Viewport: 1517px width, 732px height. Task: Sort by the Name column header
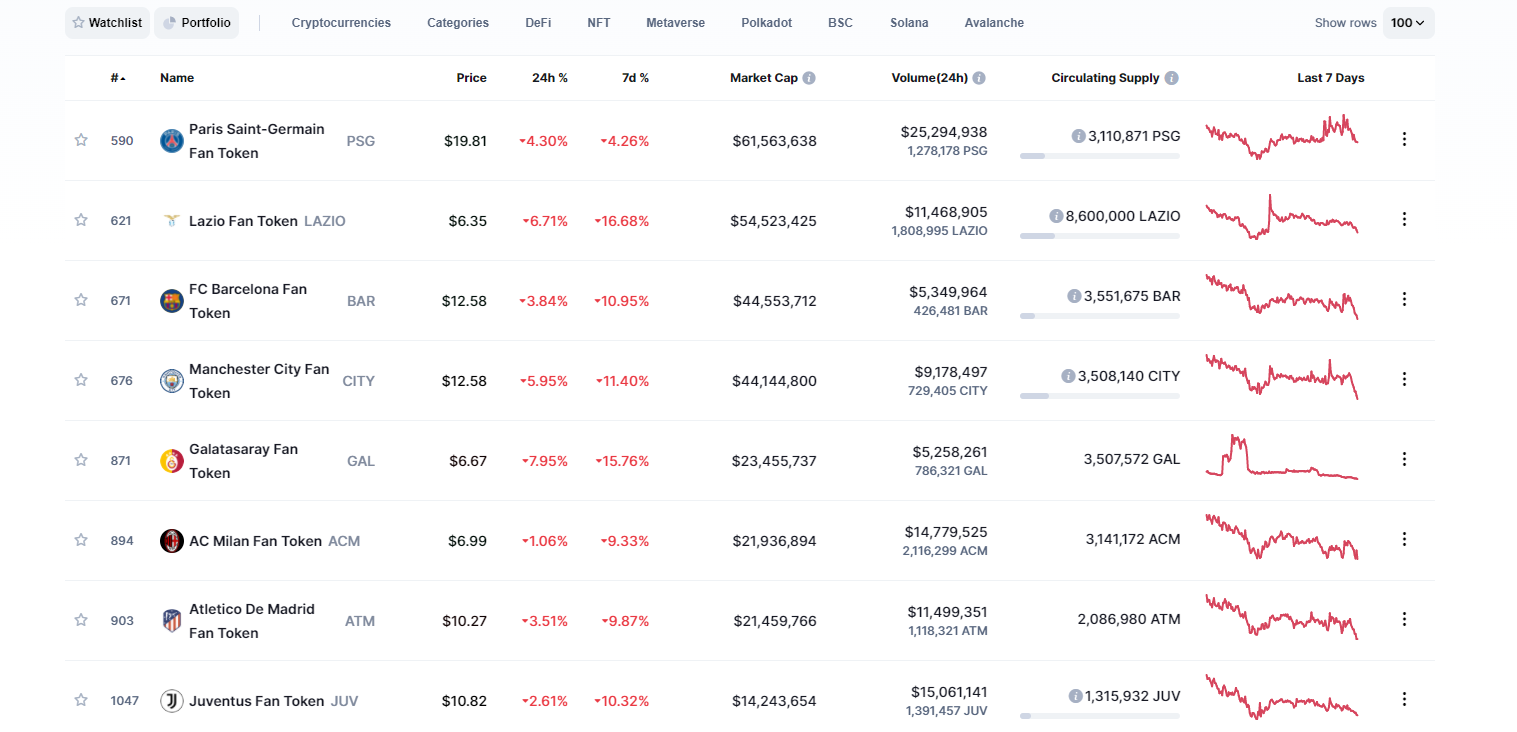pyautogui.click(x=177, y=78)
